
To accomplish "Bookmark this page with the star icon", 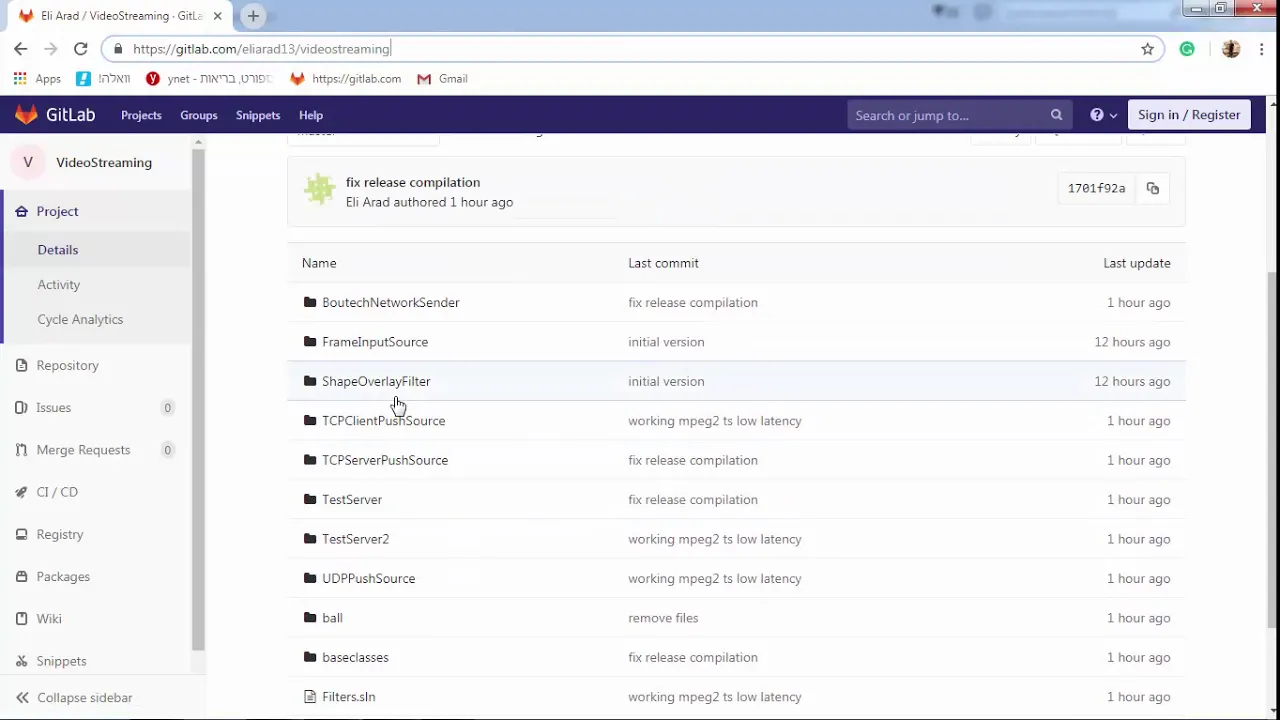I will (1148, 49).
